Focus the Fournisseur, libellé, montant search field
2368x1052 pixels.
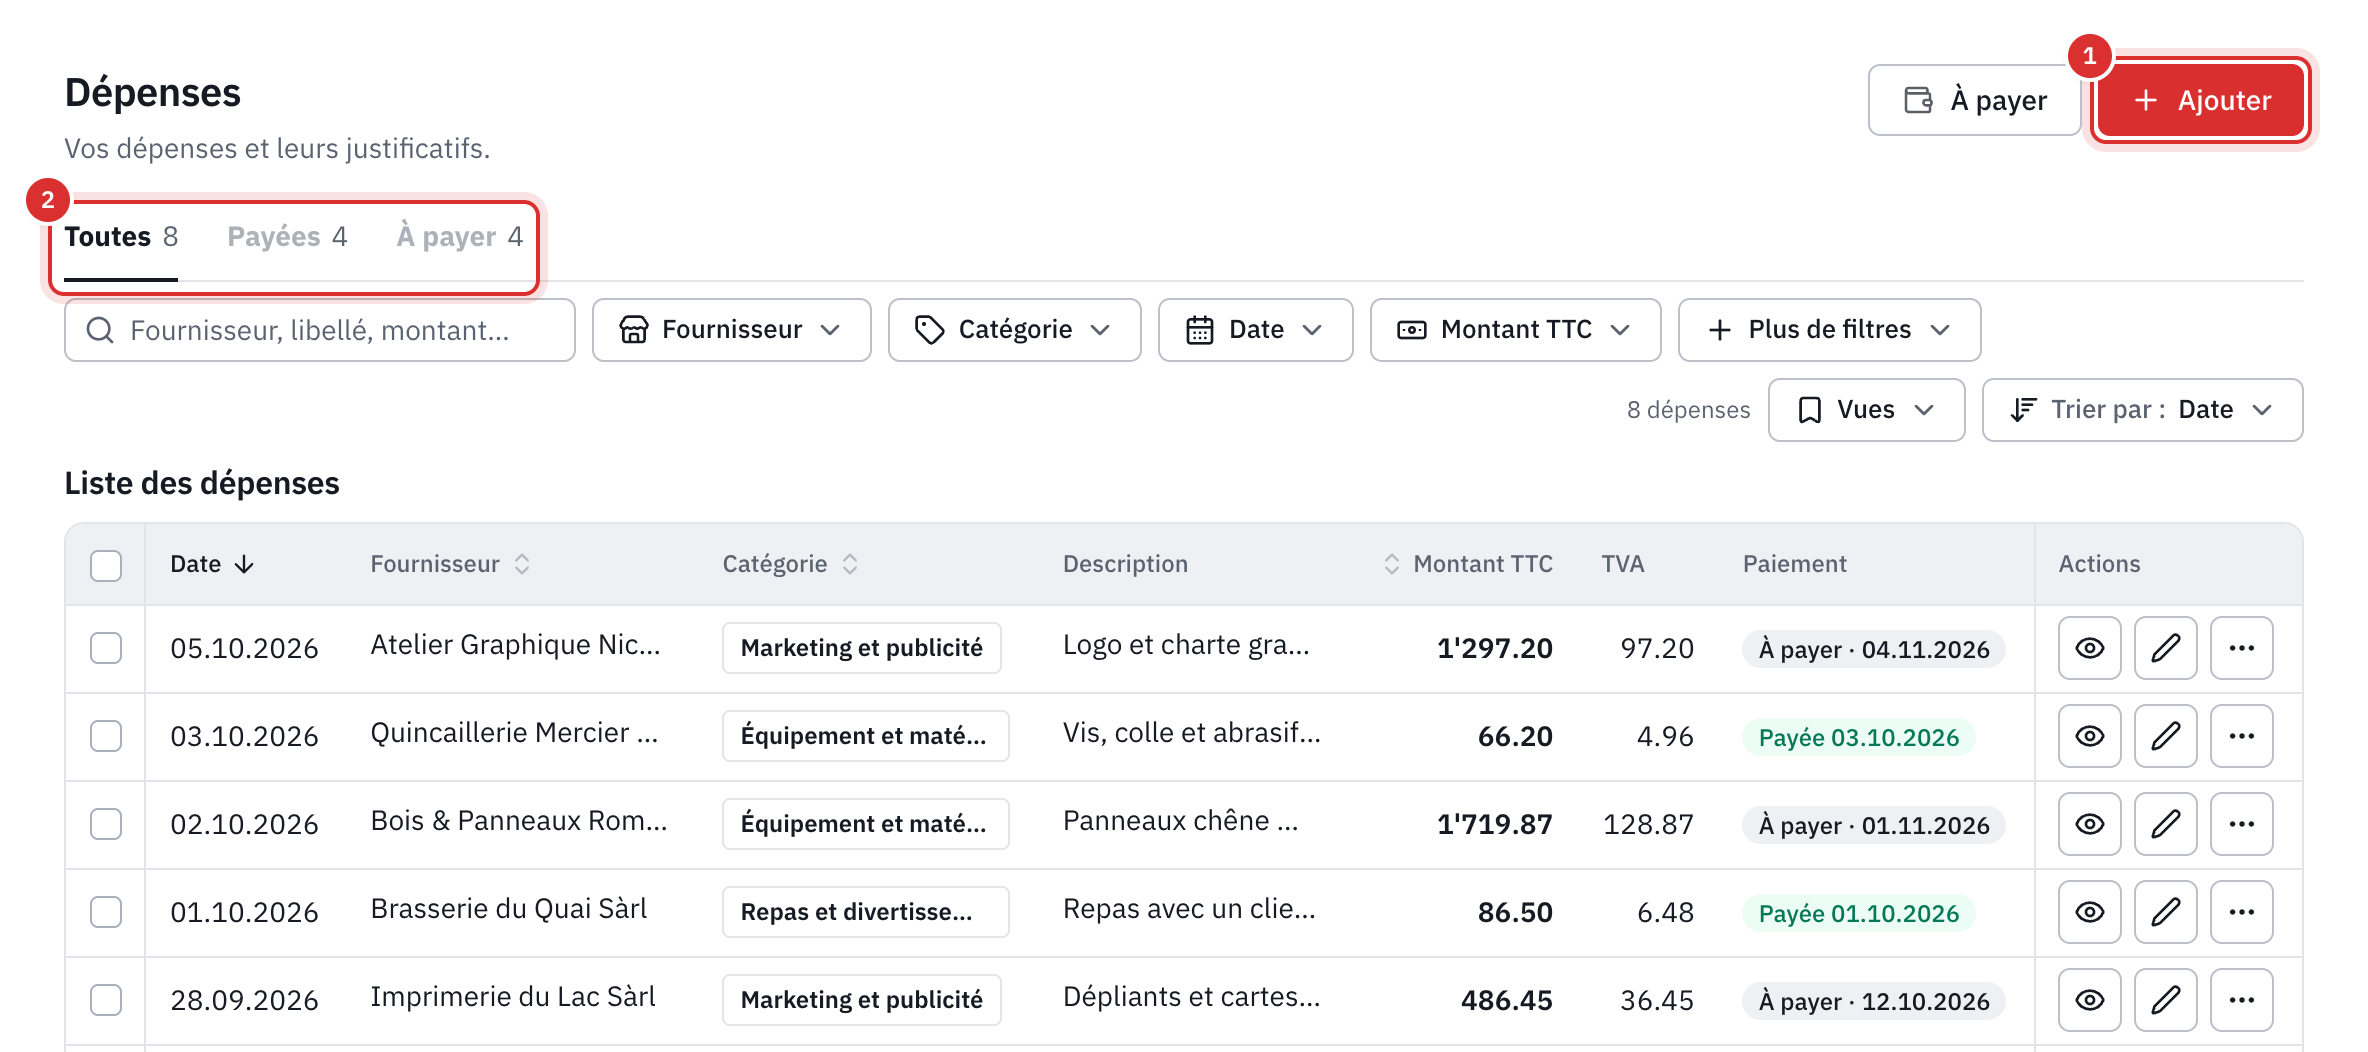pyautogui.click(x=320, y=330)
